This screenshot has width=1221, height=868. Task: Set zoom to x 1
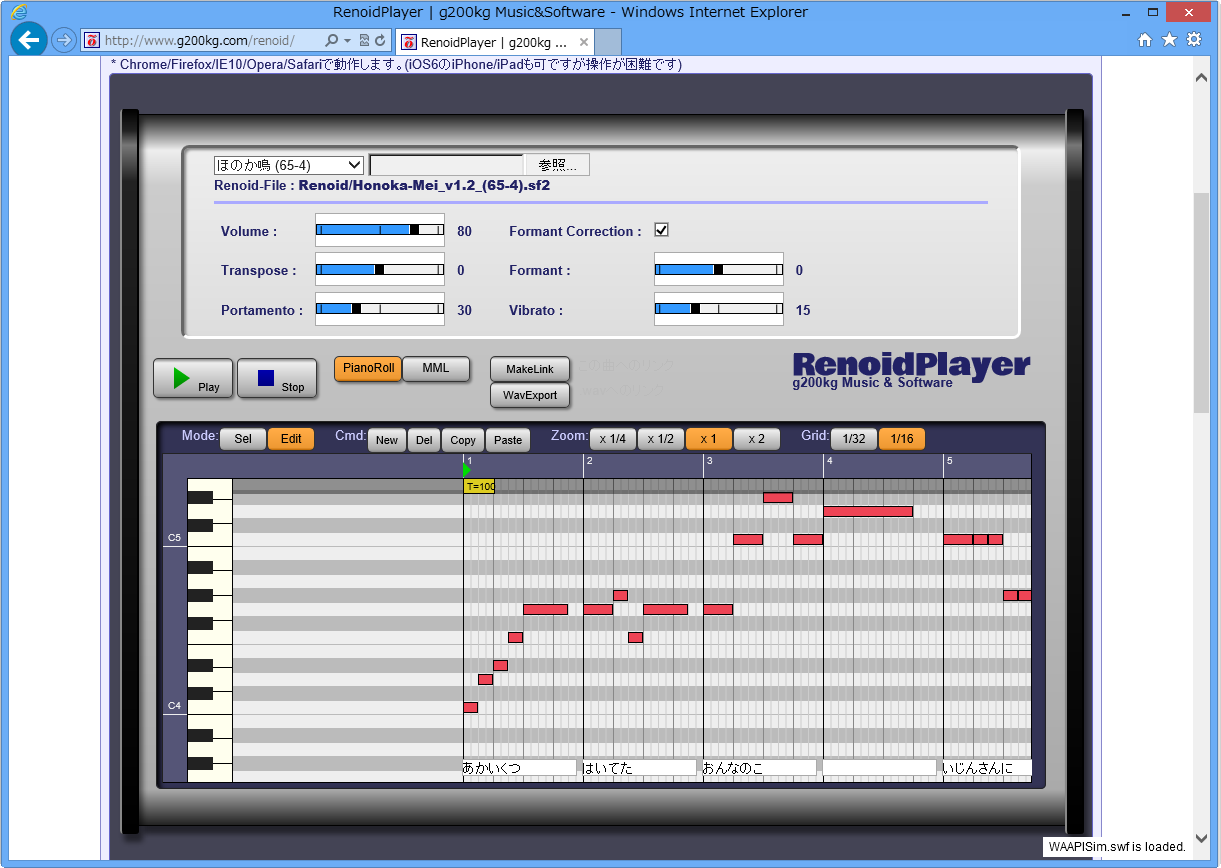pyautogui.click(x=709, y=439)
